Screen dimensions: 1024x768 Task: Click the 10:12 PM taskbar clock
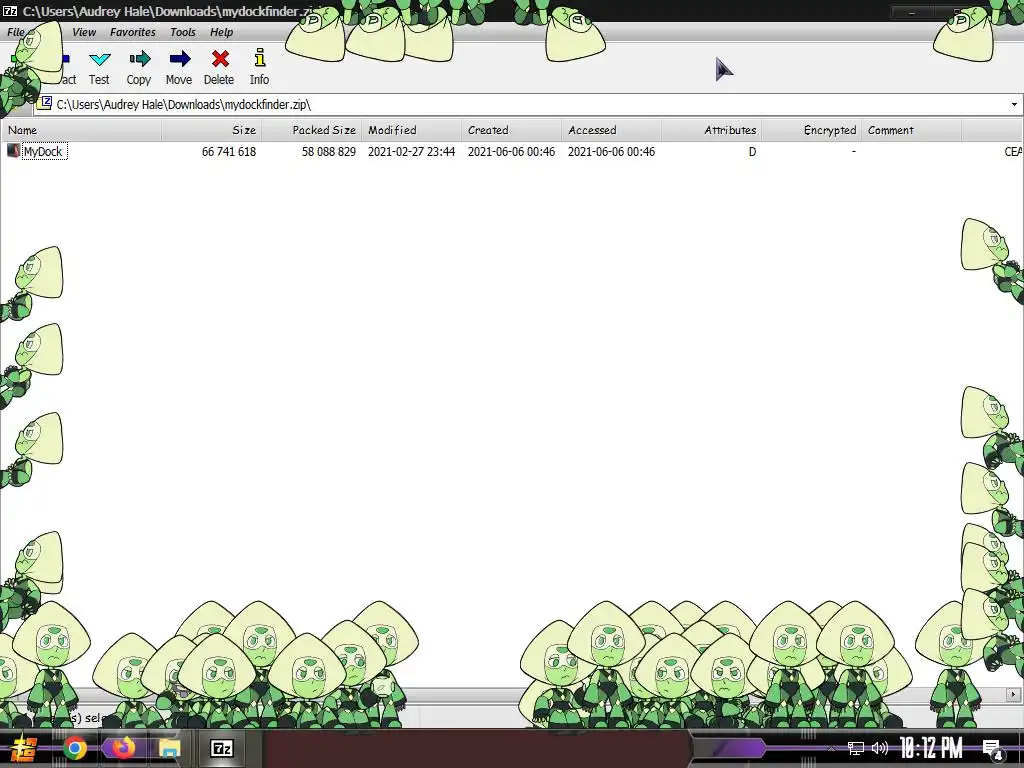931,748
